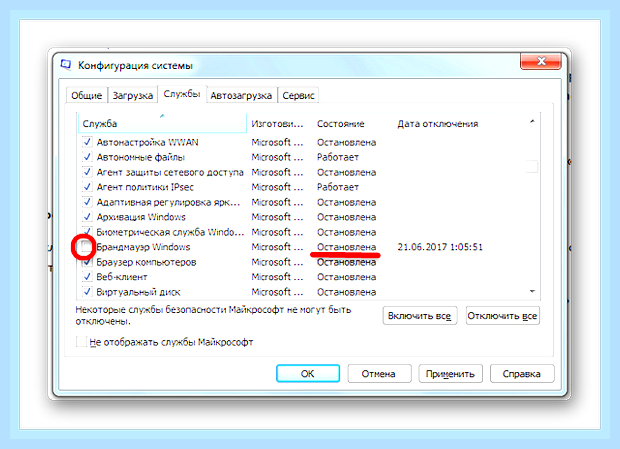Uncheck the Архивация Windows service
620x449 pixels.
87,217
